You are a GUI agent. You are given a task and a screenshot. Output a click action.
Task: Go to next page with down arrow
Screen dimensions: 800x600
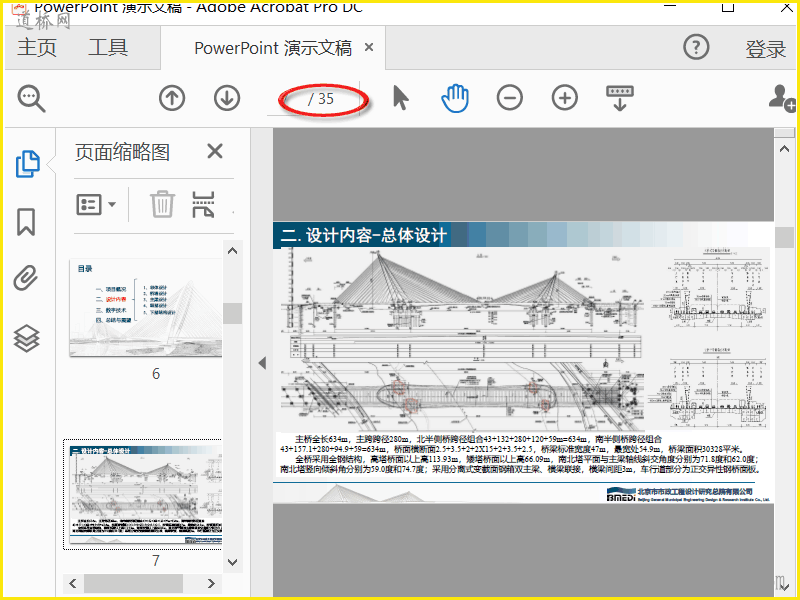click(x=227, y=98)
